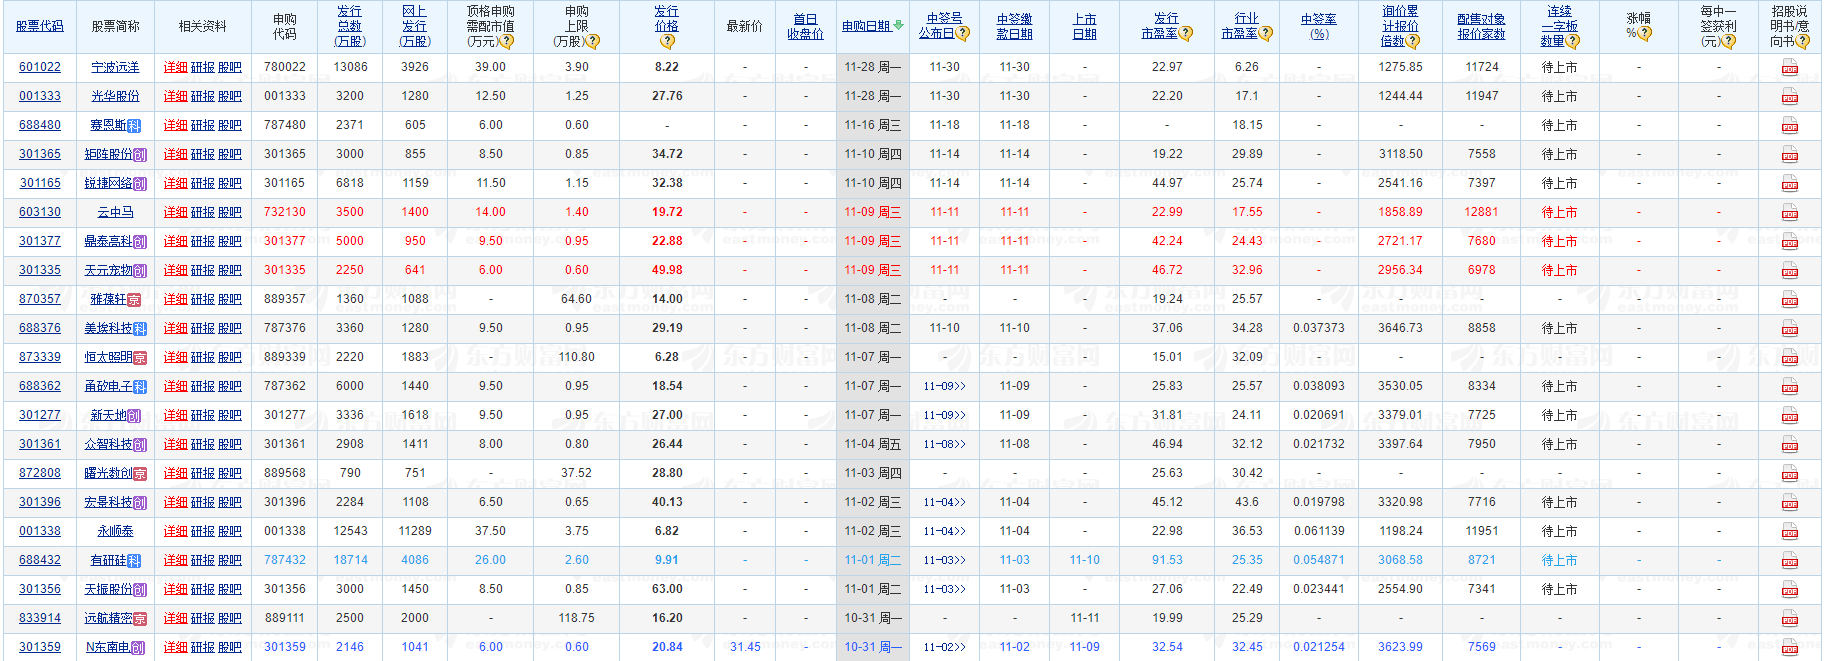This screenshot has height=661, width=1826.
Task: Select latest price 31.45 in N东南电 row
Action: coord(745,647)
